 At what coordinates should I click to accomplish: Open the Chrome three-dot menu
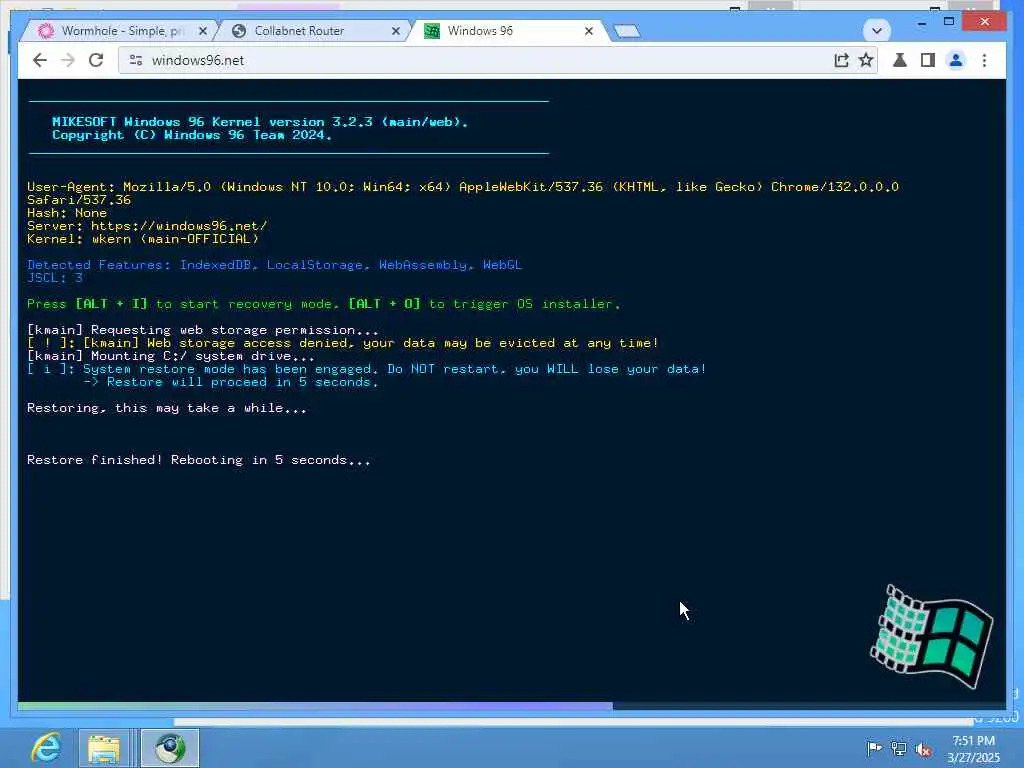[x=984, y=60]
